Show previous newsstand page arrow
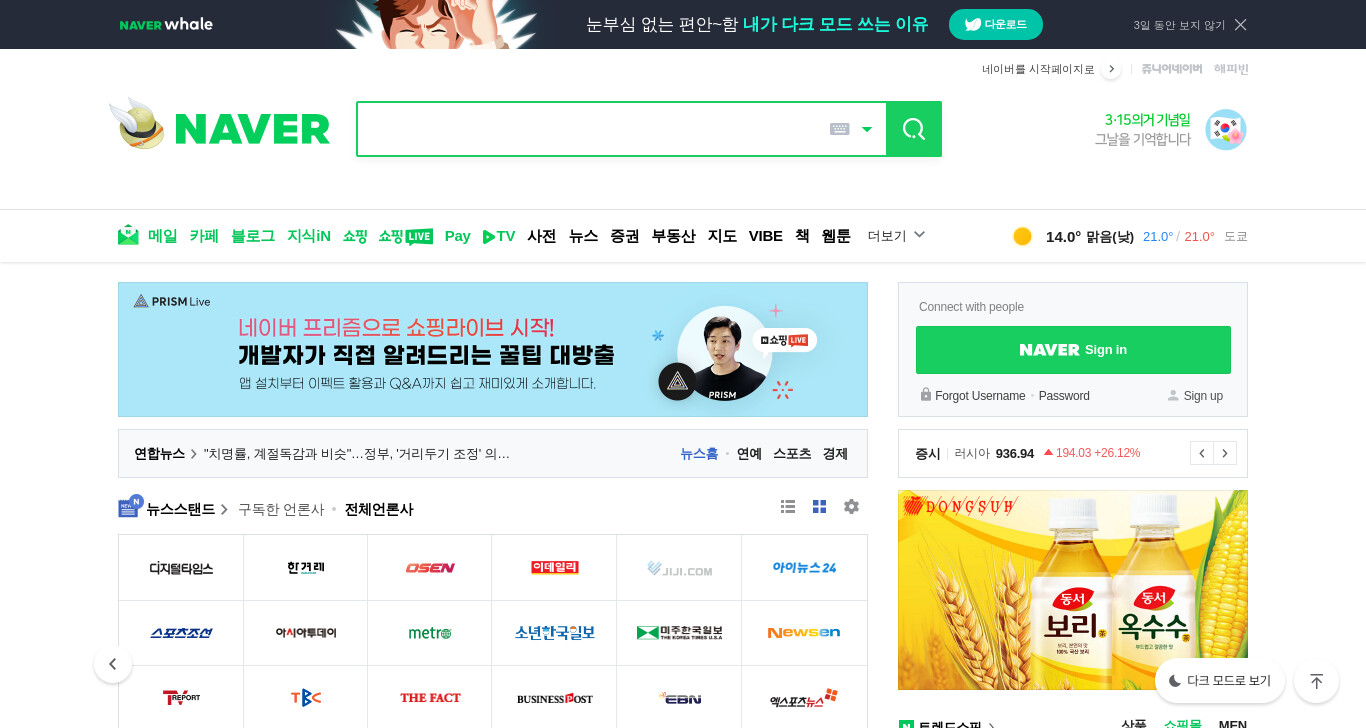 pos(113,664)
